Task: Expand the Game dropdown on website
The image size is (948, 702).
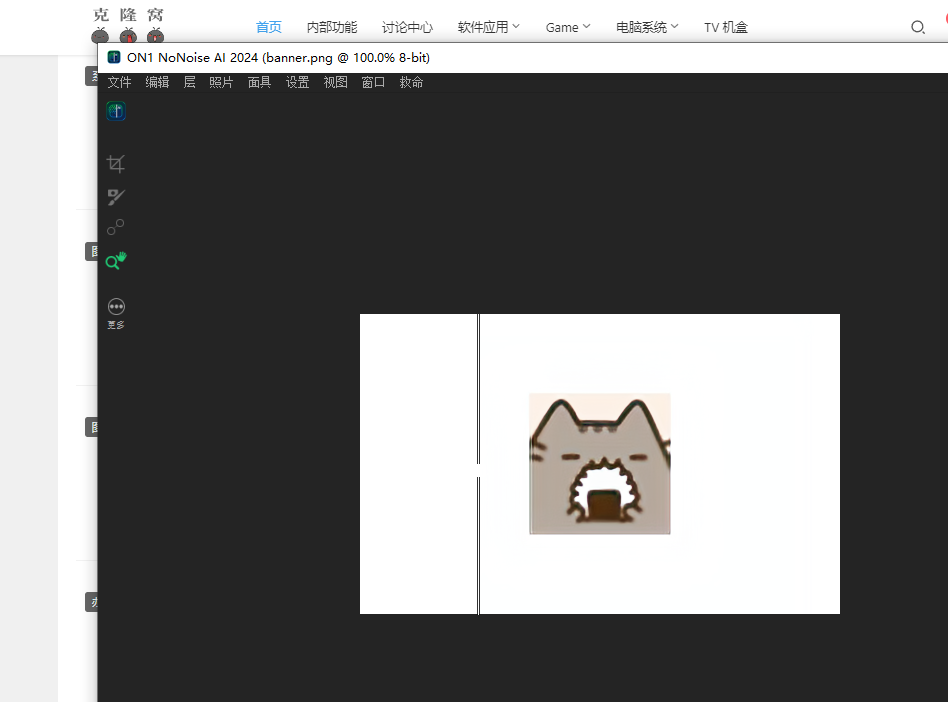Action: [568, 27]
